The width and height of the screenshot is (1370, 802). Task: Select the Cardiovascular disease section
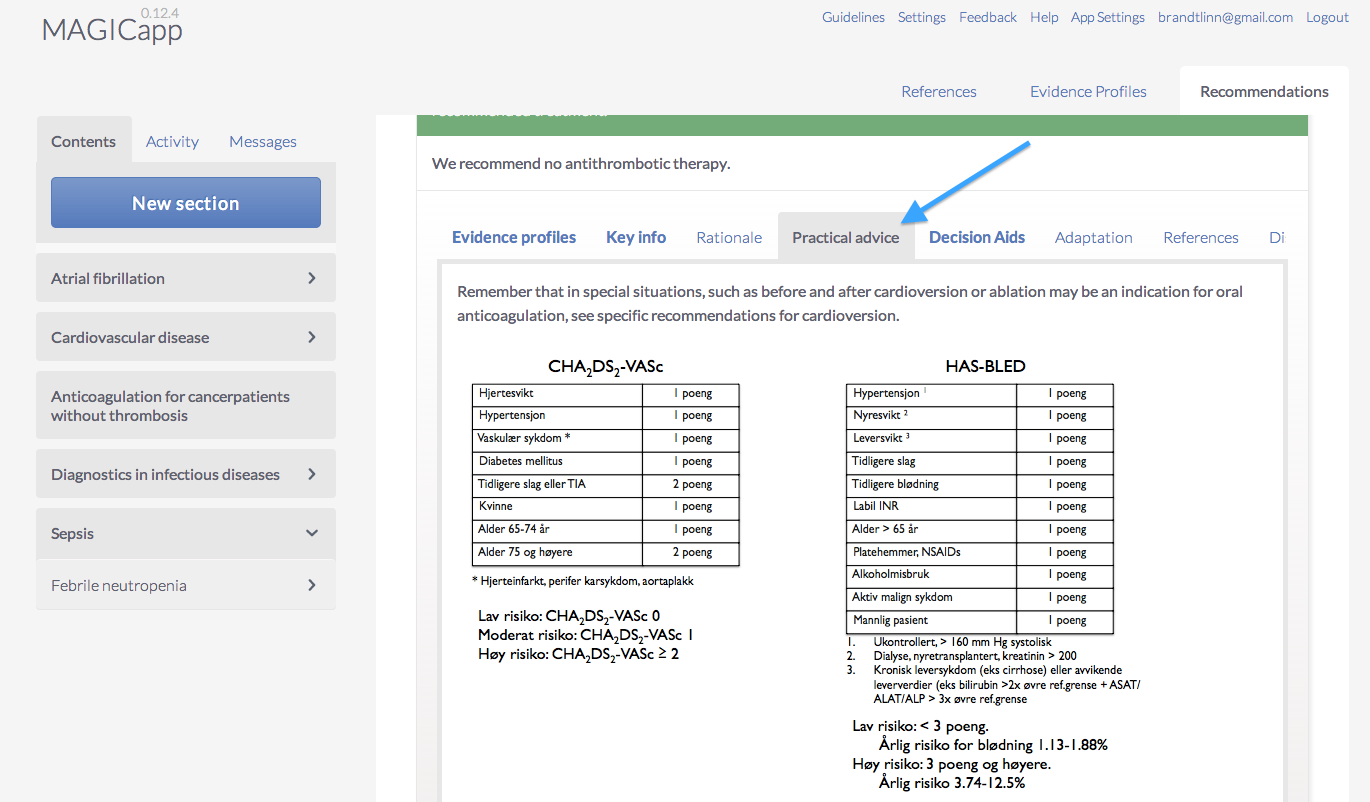[x=186, y=337]
